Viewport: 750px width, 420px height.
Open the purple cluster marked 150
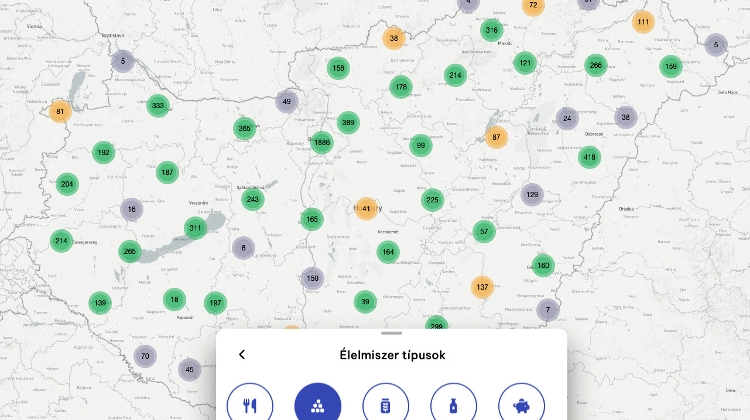313,278
